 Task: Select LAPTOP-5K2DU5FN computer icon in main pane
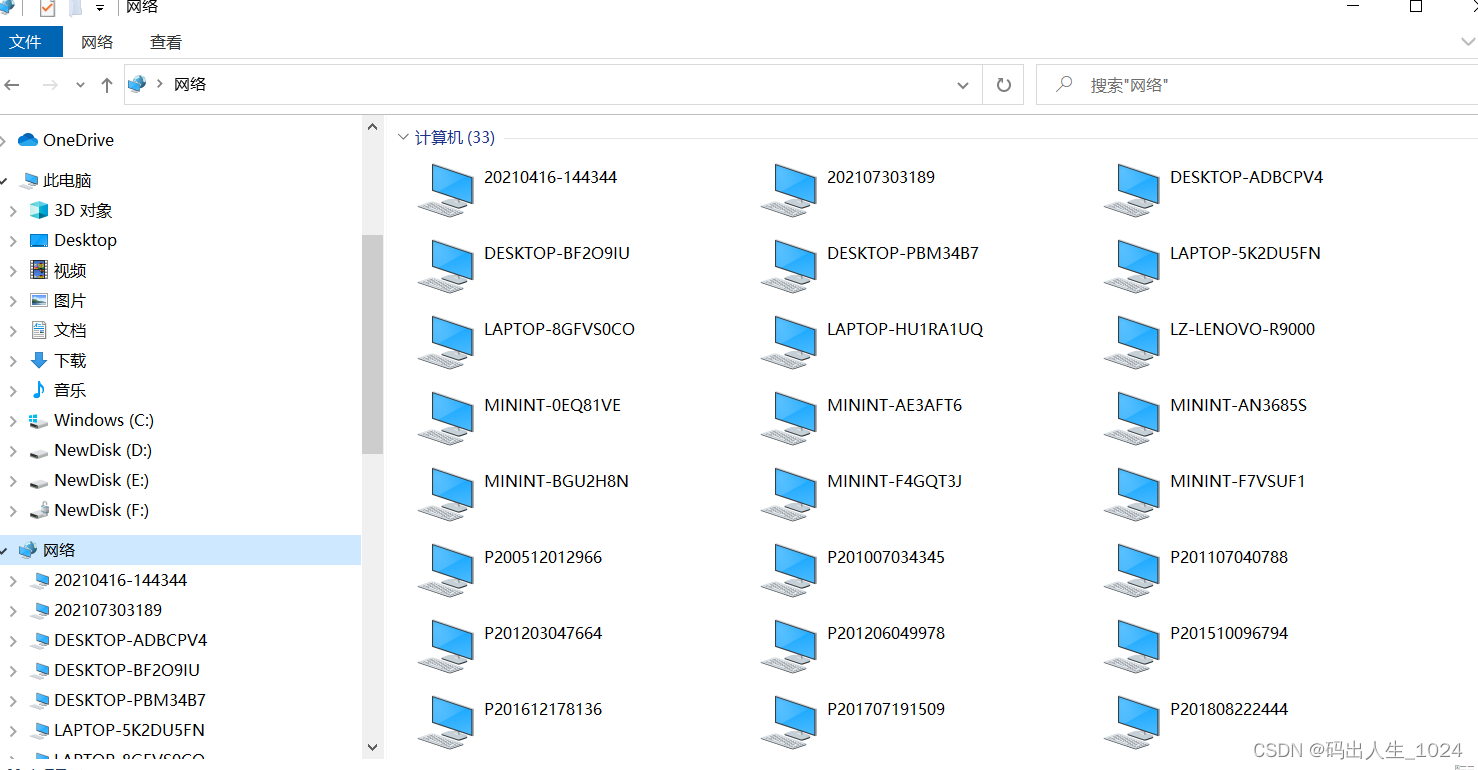click(x=1132, y=265)
